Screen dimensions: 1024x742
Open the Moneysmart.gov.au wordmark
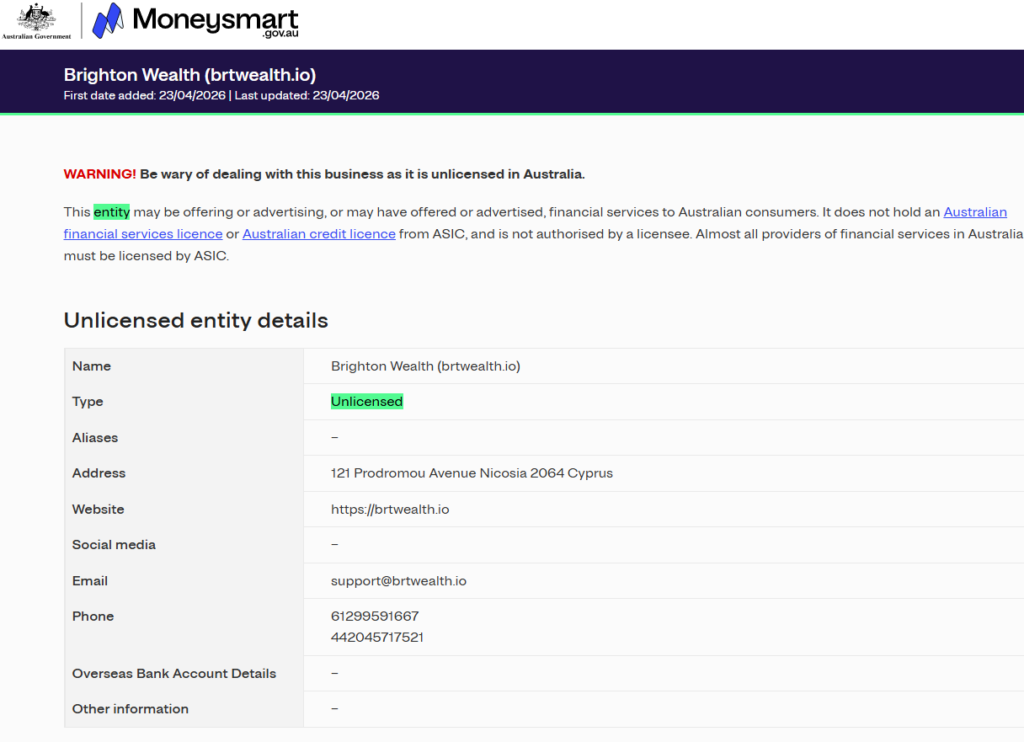point(216,22)
